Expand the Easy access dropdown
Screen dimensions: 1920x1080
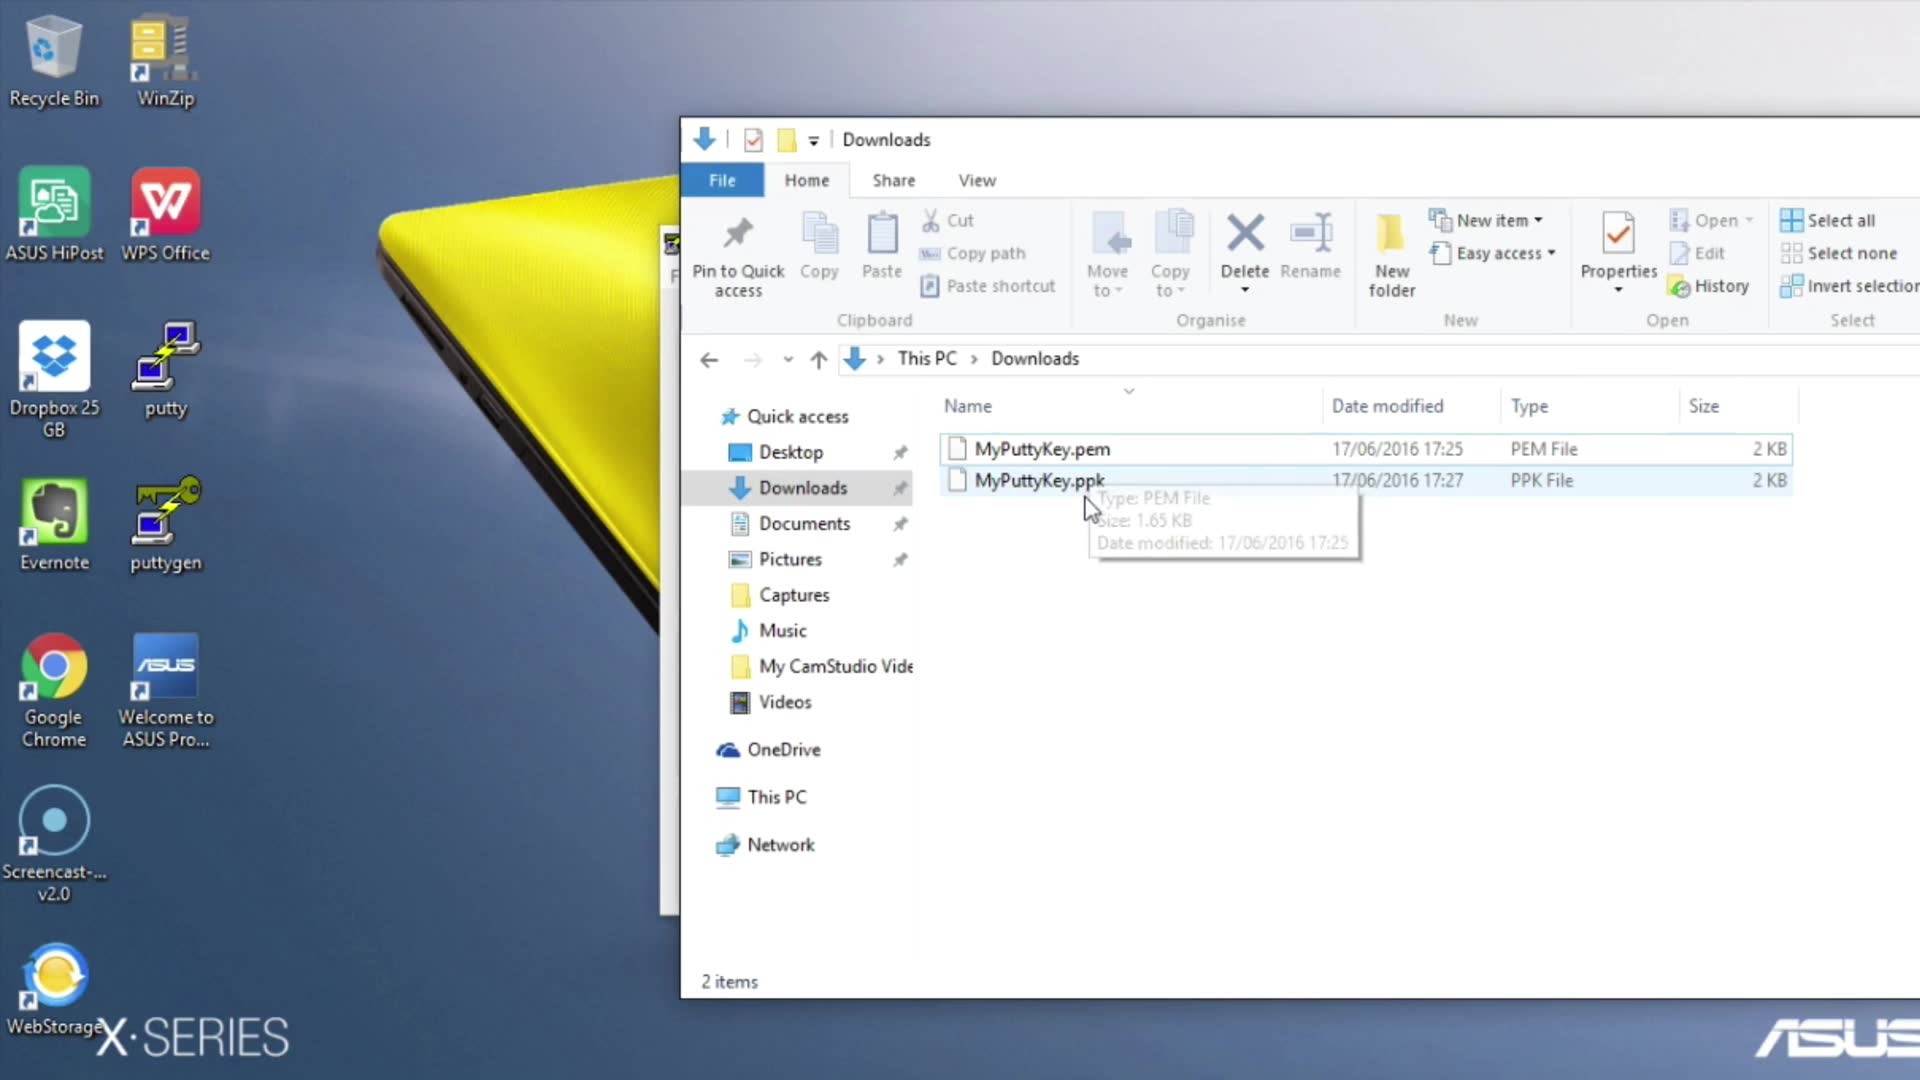pyautogui.click(x=1551, y=253)
